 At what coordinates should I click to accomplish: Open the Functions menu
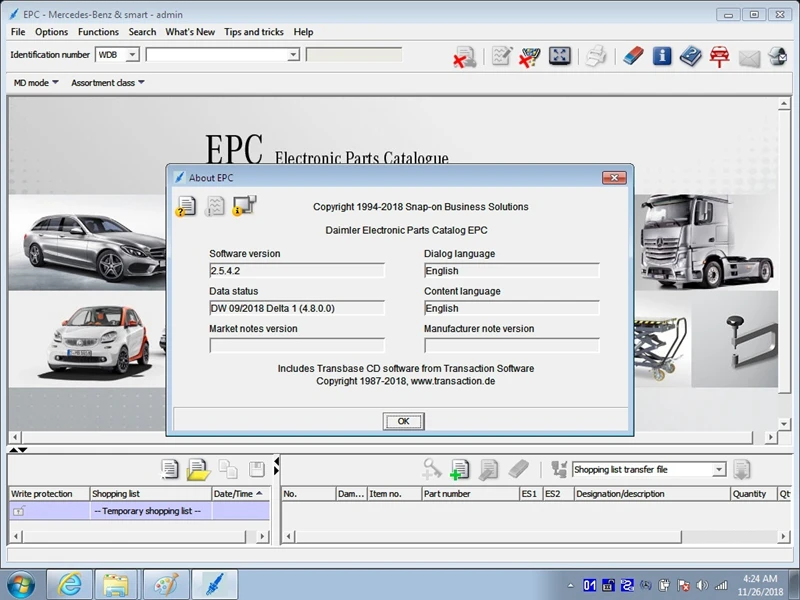[98, 32]
